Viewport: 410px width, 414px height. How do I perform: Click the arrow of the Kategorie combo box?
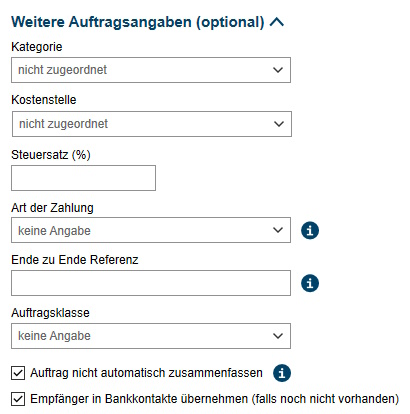278,70
